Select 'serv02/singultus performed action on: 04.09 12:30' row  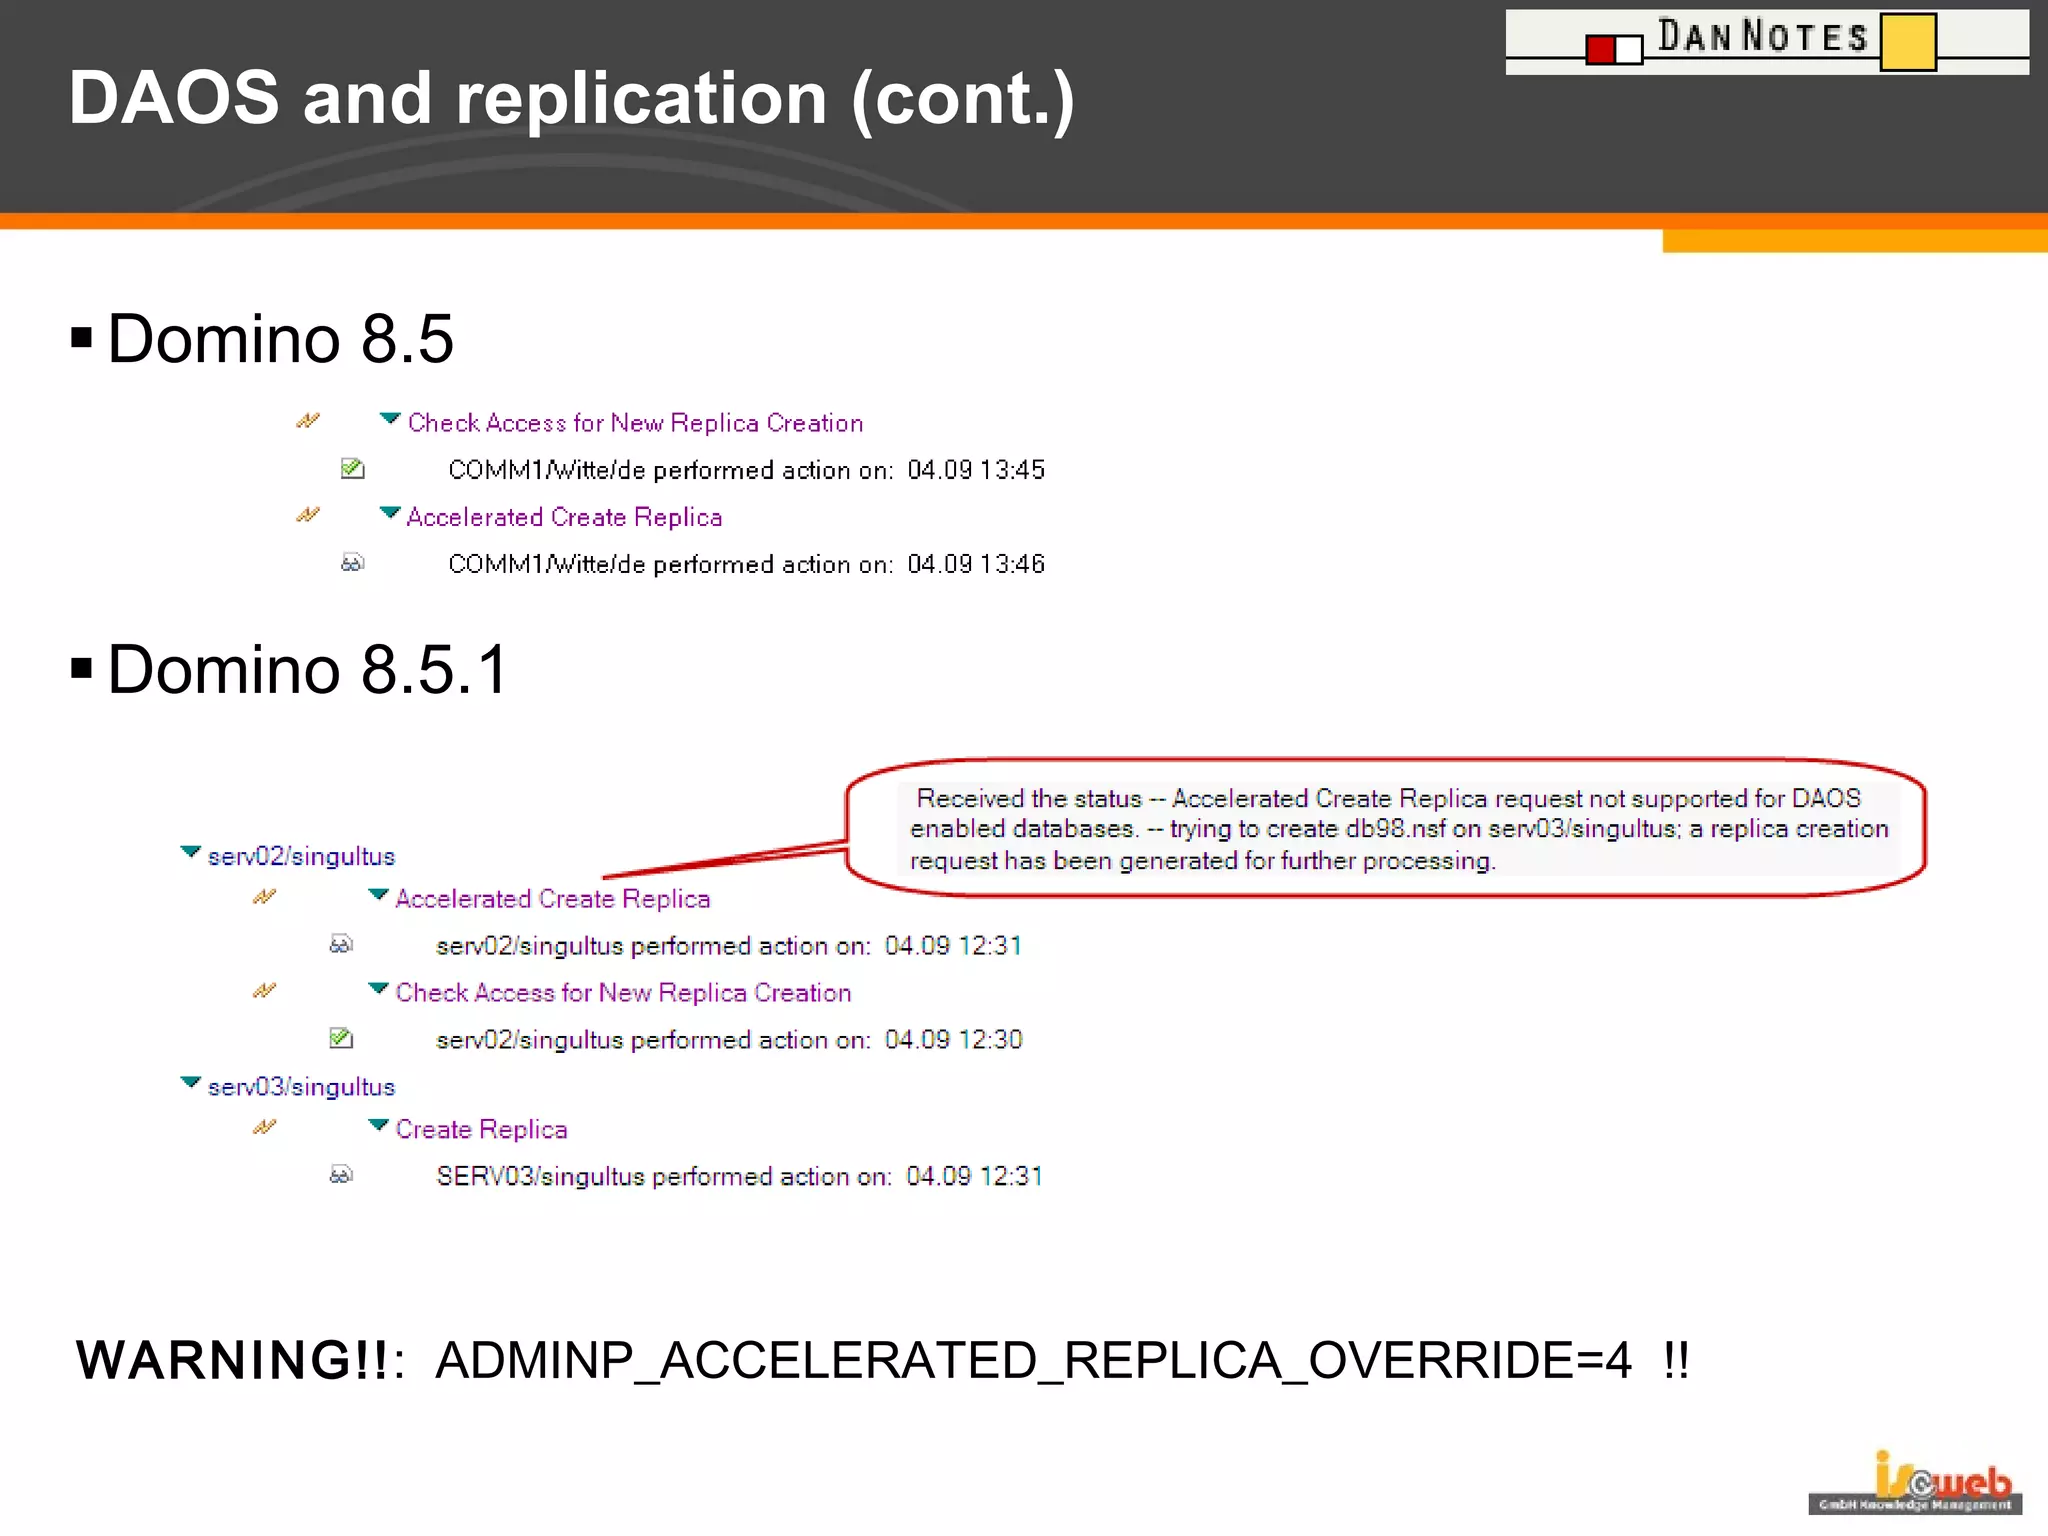click(x=729, y=1040)
